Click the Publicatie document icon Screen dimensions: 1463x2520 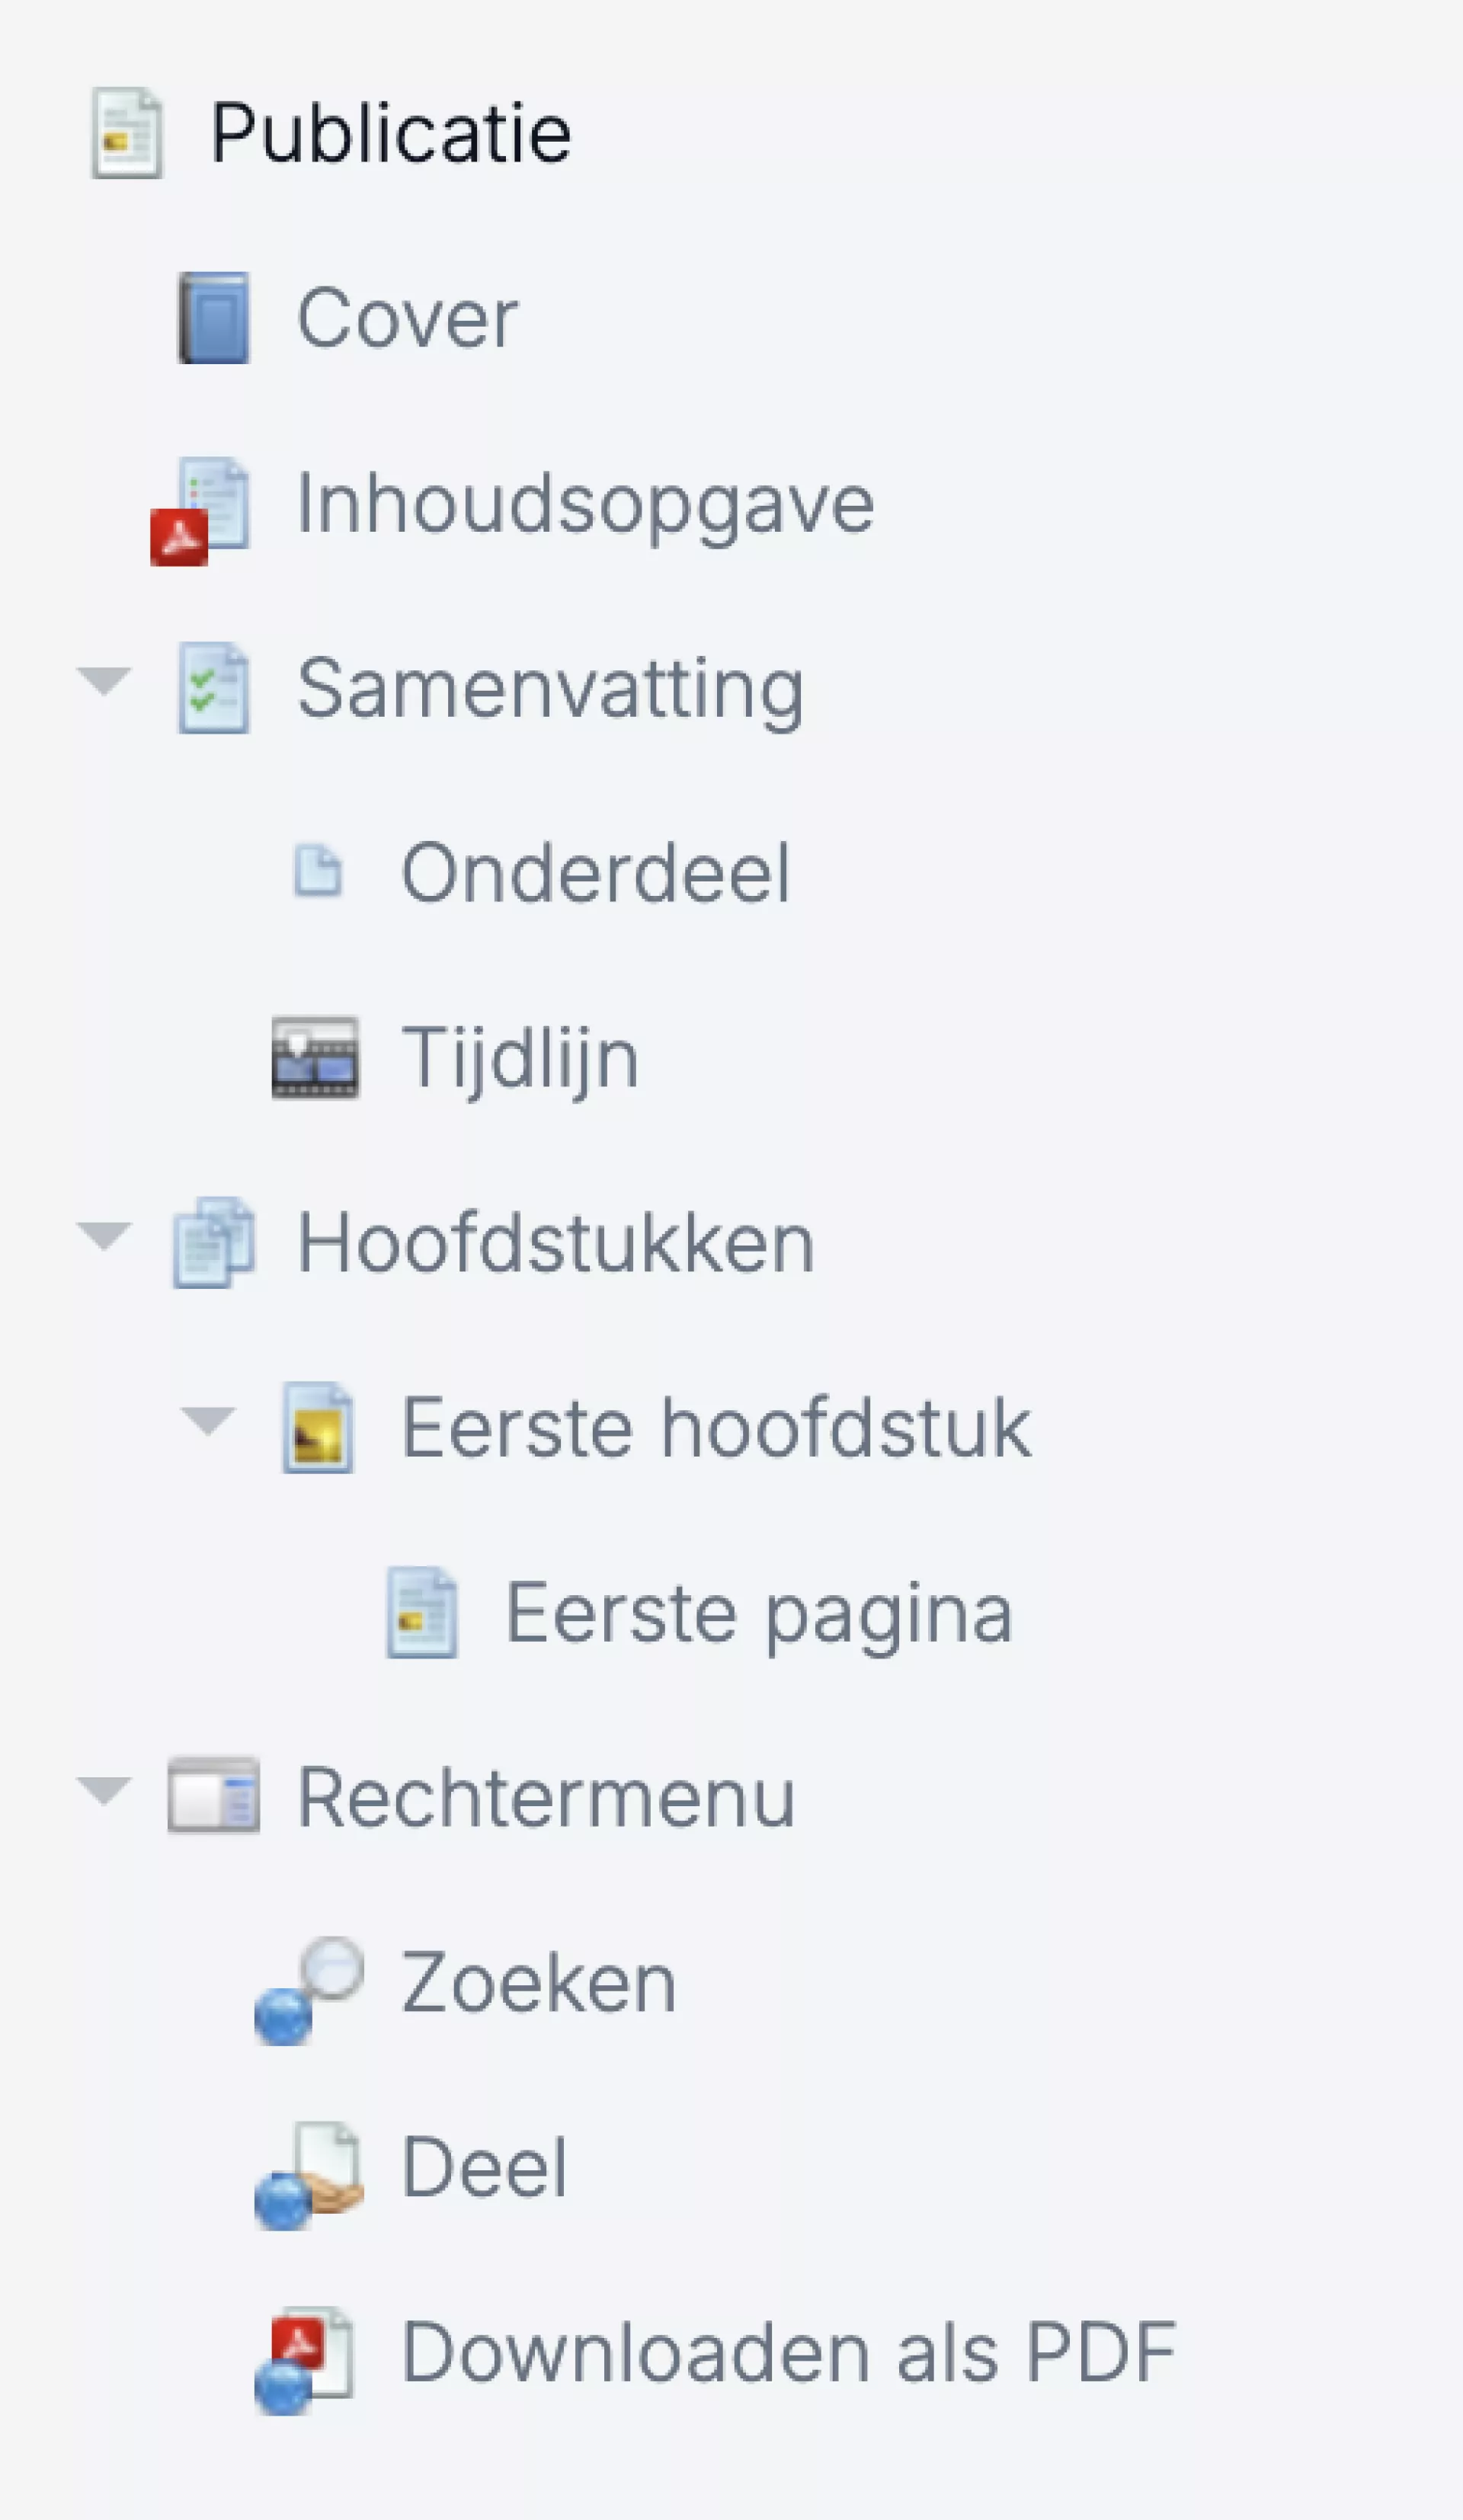(126, 133)
